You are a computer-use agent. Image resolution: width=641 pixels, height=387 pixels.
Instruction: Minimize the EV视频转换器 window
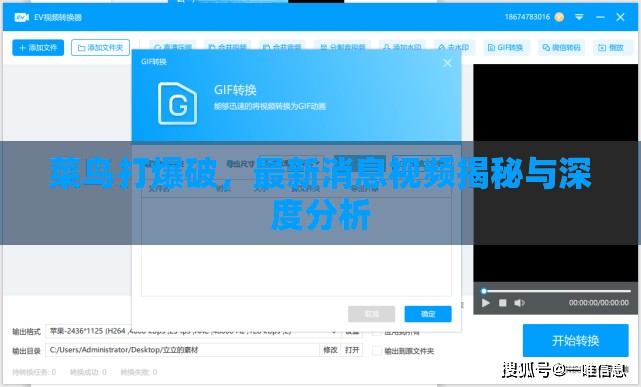point(600,17)
